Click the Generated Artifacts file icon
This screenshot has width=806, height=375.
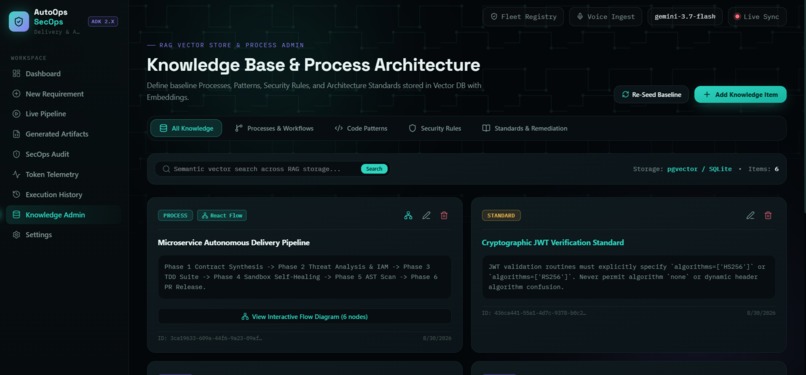16,134
